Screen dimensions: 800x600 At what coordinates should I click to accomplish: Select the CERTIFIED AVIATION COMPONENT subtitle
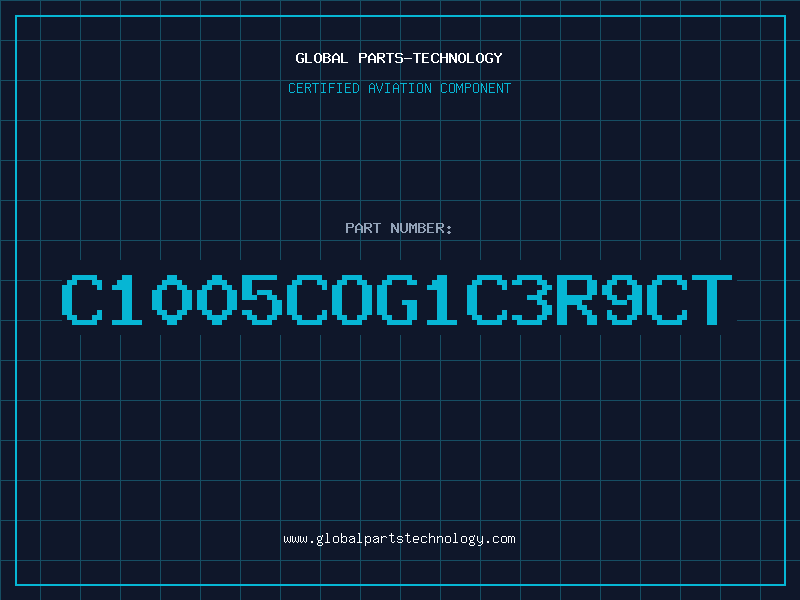[399, 88]
